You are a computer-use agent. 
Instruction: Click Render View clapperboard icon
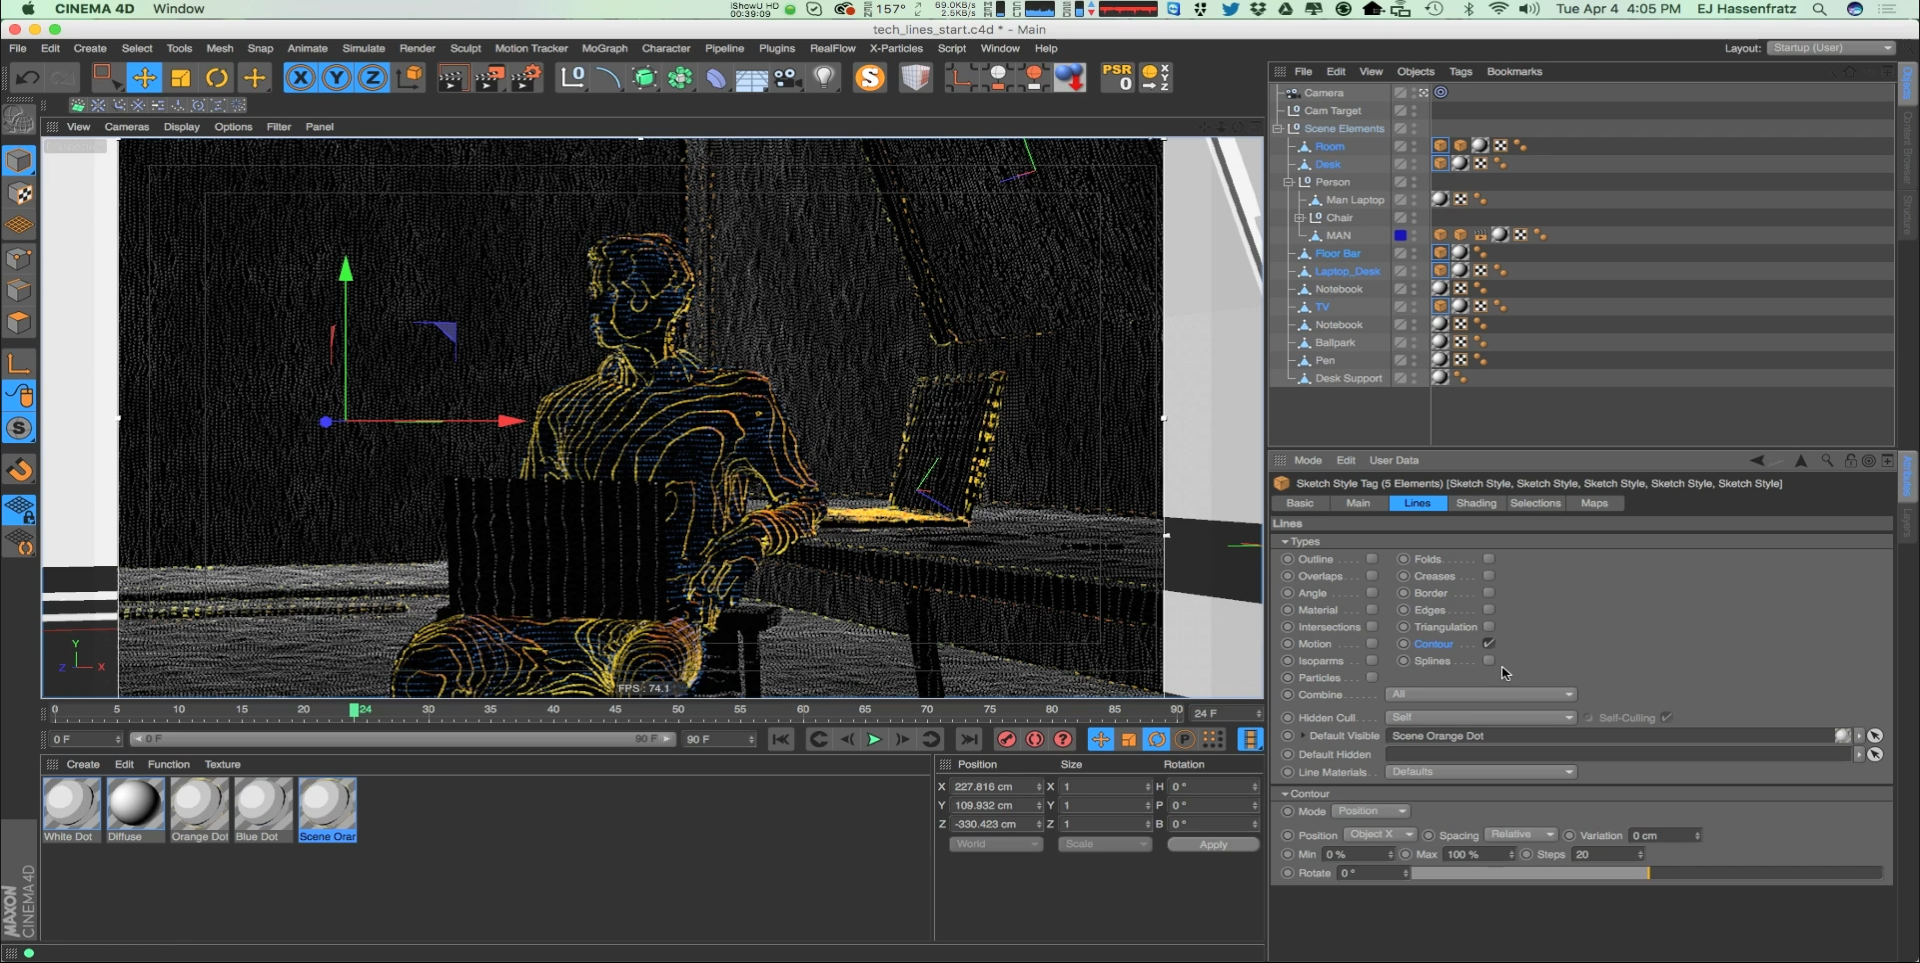[452, 77]
